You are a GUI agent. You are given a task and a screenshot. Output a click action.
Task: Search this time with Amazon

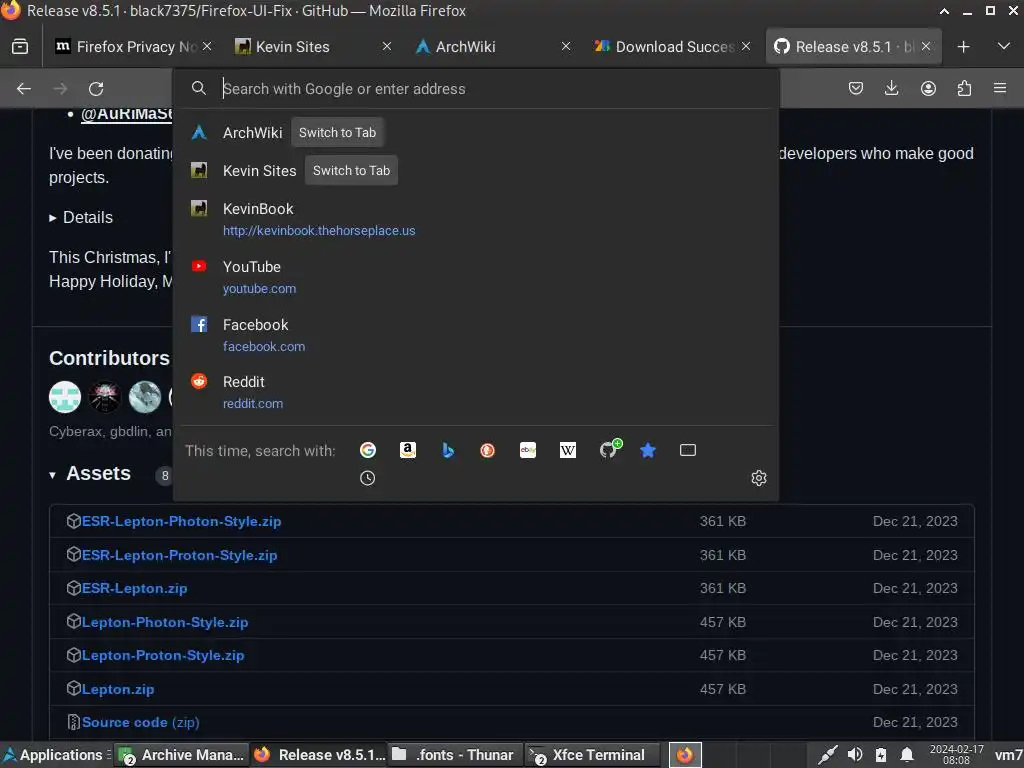coord(408,450)
